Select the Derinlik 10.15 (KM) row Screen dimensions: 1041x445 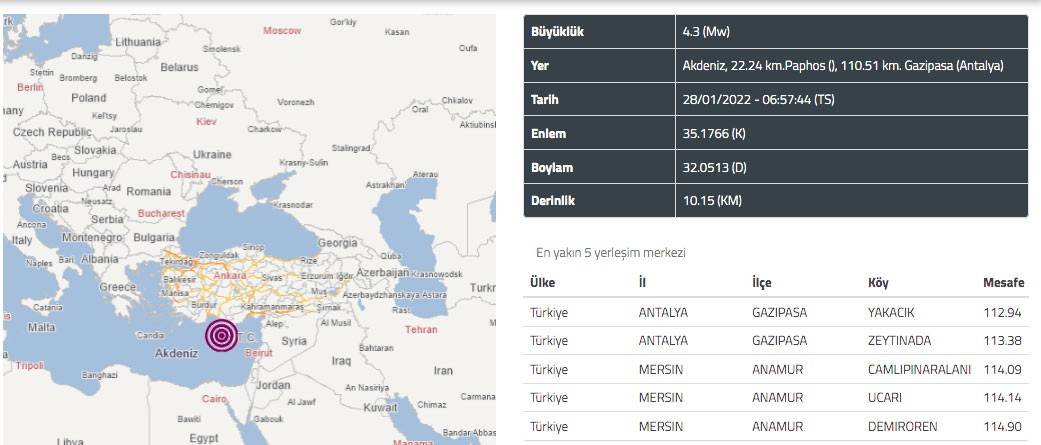[x=775, y=201]
